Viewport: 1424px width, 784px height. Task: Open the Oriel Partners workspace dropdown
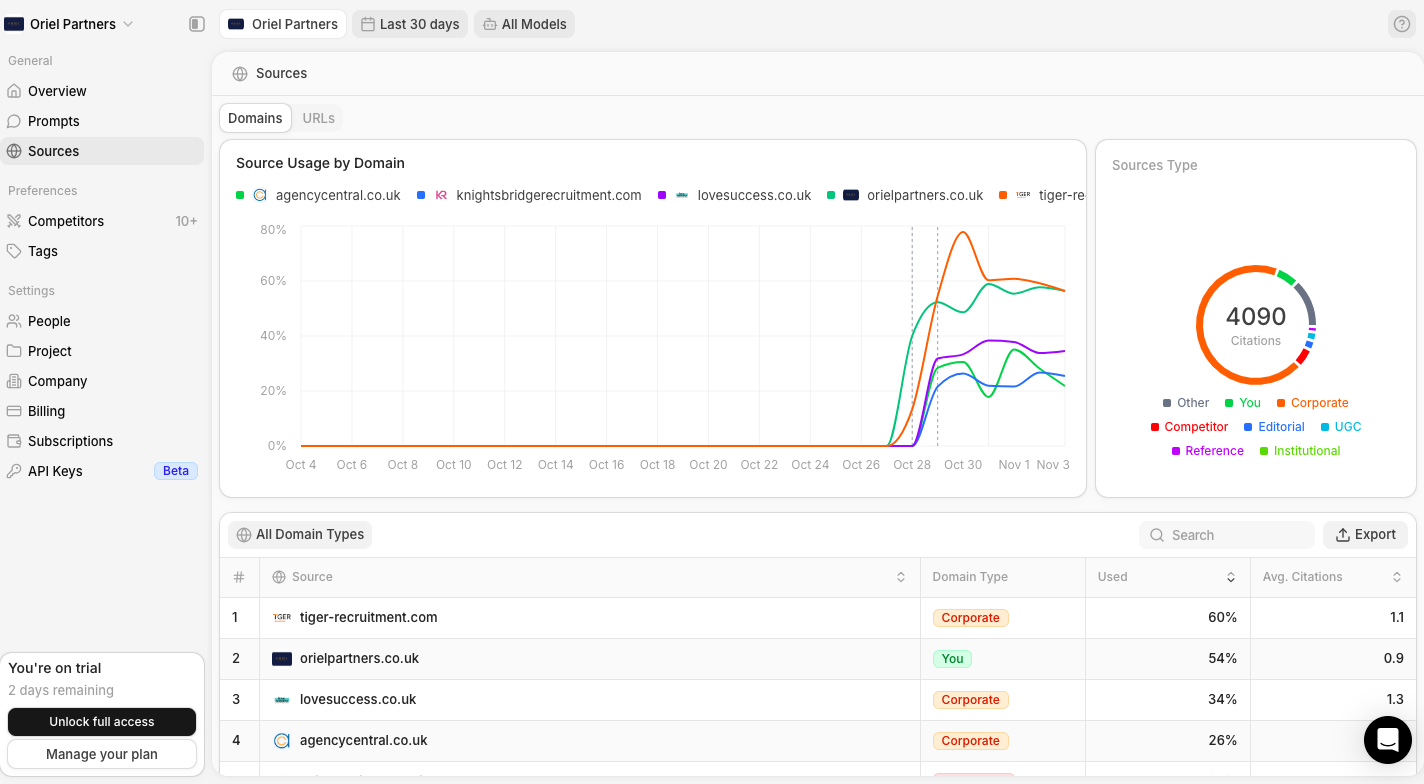(x=70, y=23)
